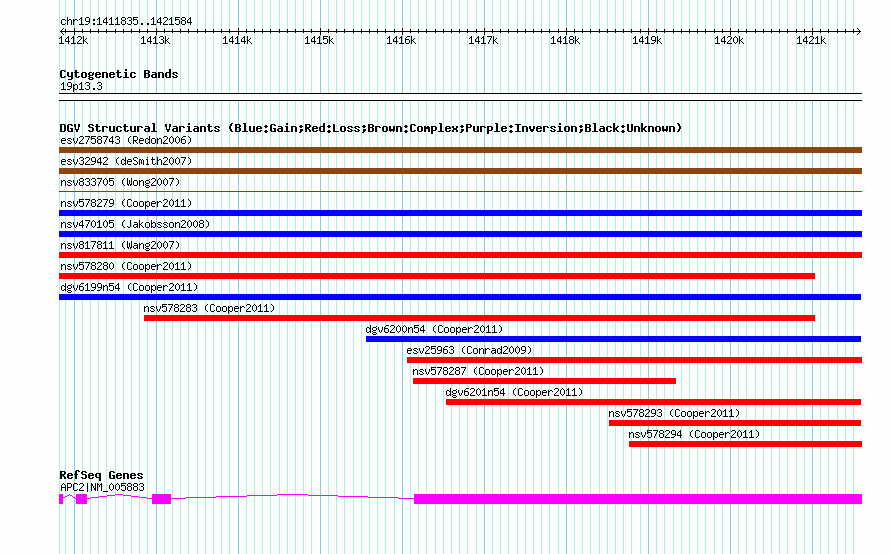
Task: Open the nsv578279 (Cooper2011) blue gain bar
Action: click(460, 213)
